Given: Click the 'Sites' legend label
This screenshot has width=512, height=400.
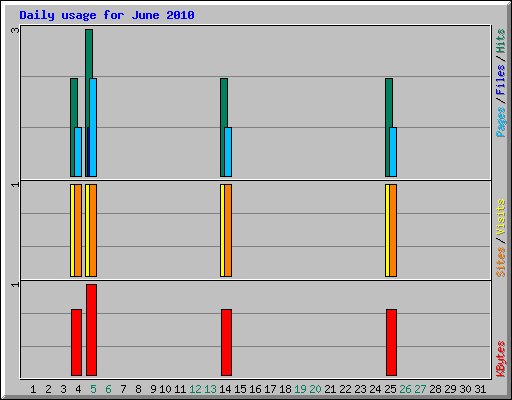Looking at the screenshot, I should (x=501, y=262).
